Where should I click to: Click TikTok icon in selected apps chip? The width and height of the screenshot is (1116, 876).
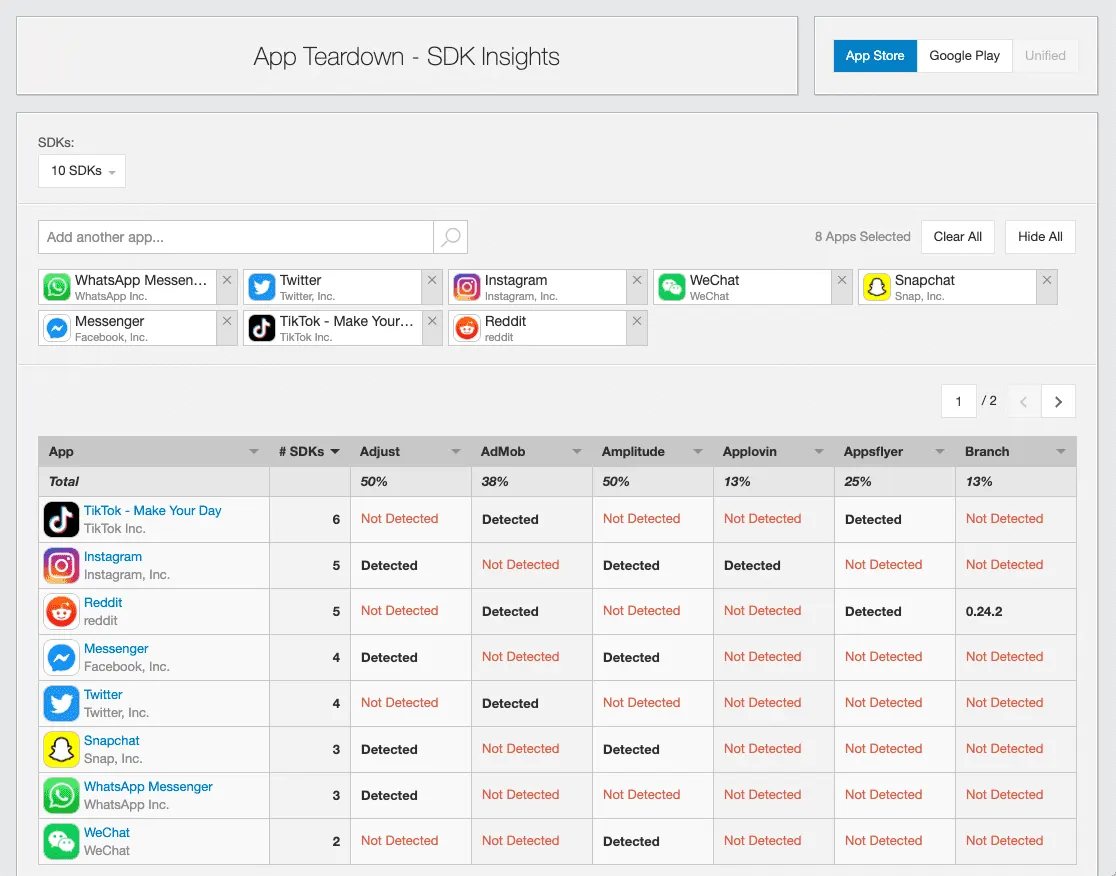(262, 328)
